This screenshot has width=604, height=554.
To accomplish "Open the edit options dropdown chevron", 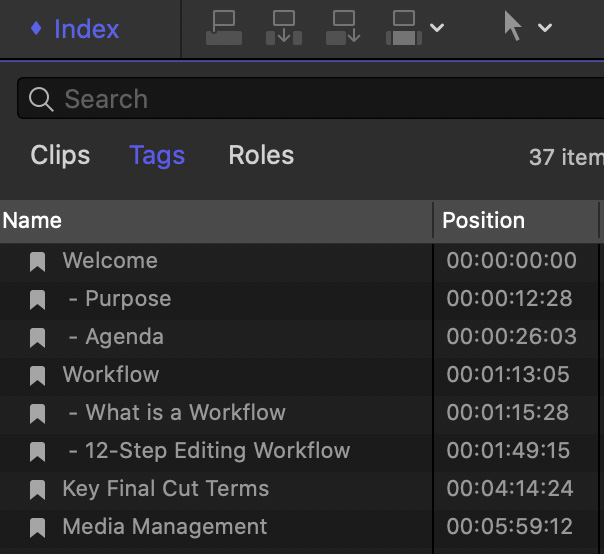I will [437, 28].
